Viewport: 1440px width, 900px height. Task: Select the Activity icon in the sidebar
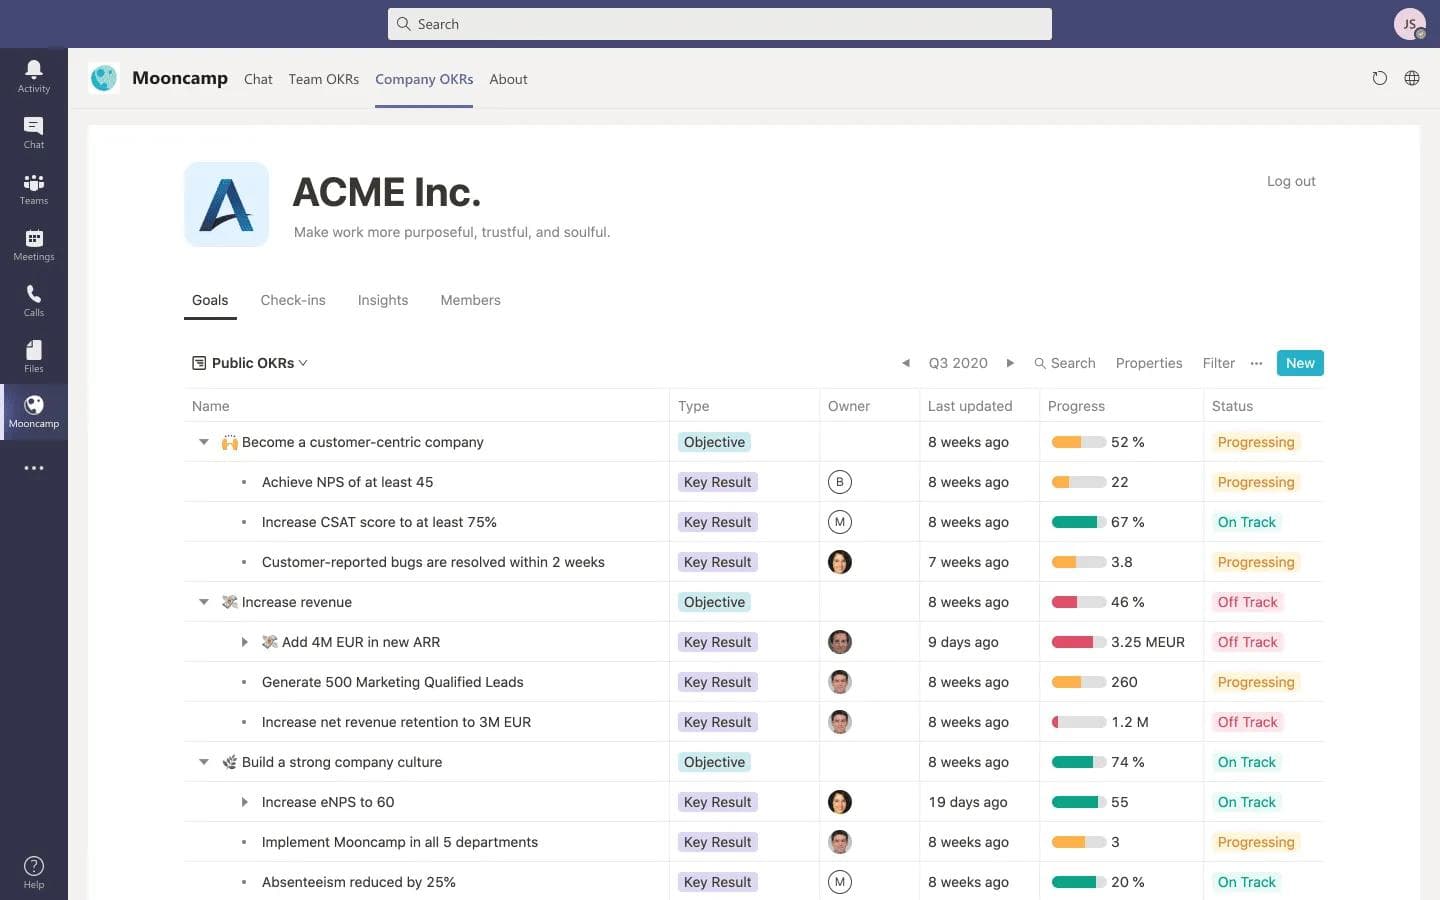coord(33,75)
